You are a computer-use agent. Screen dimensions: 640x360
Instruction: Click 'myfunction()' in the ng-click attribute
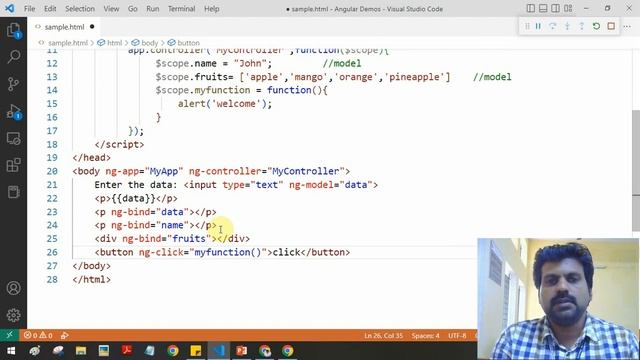click(x=228, y=252)
